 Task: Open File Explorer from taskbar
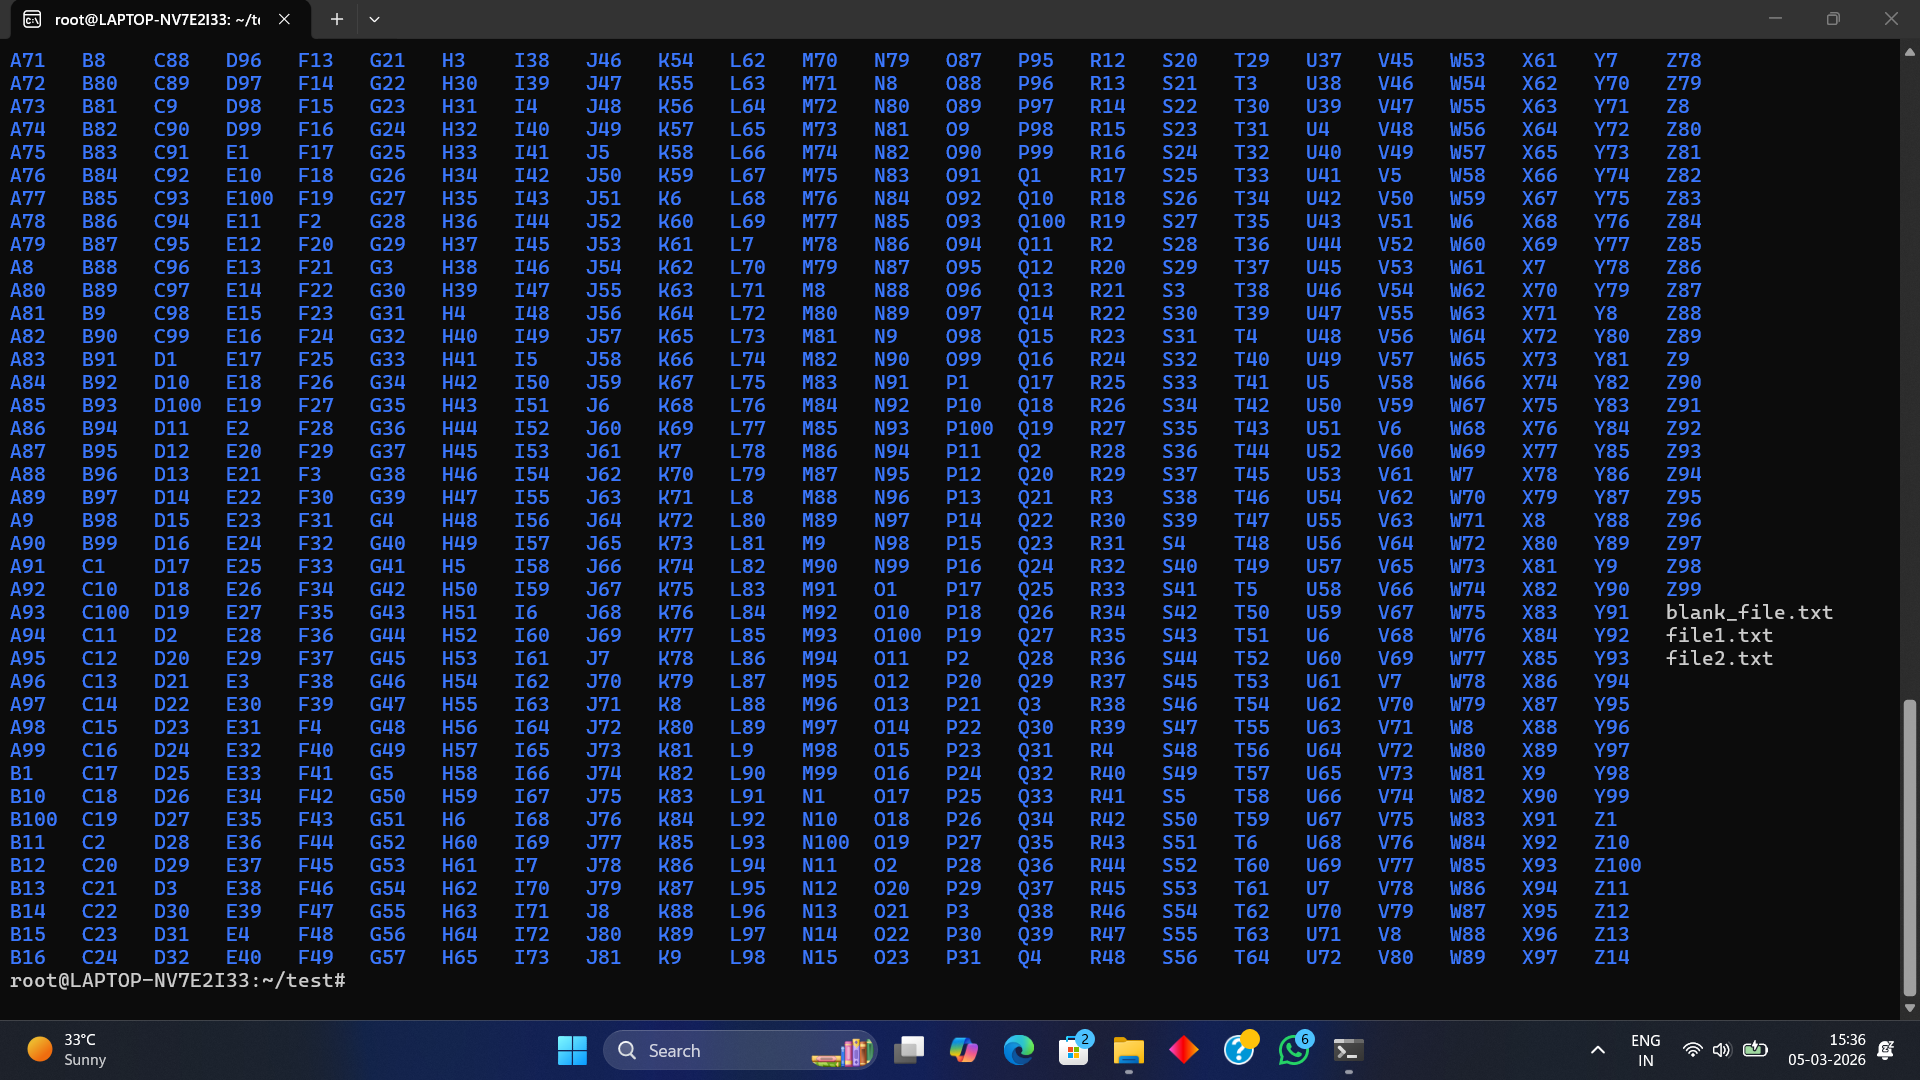[x=1128, y=1050]
